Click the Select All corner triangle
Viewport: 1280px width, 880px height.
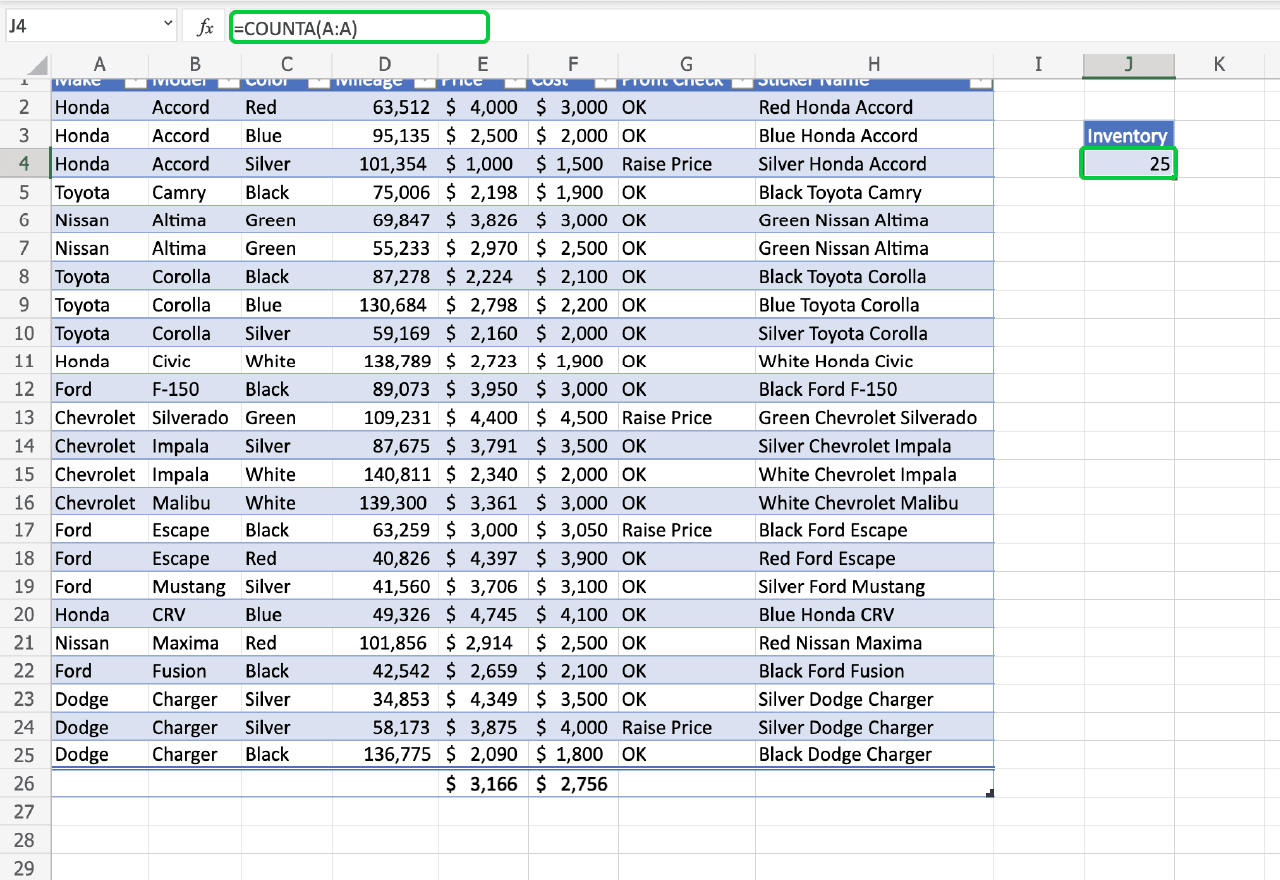[x=37, y=66]
